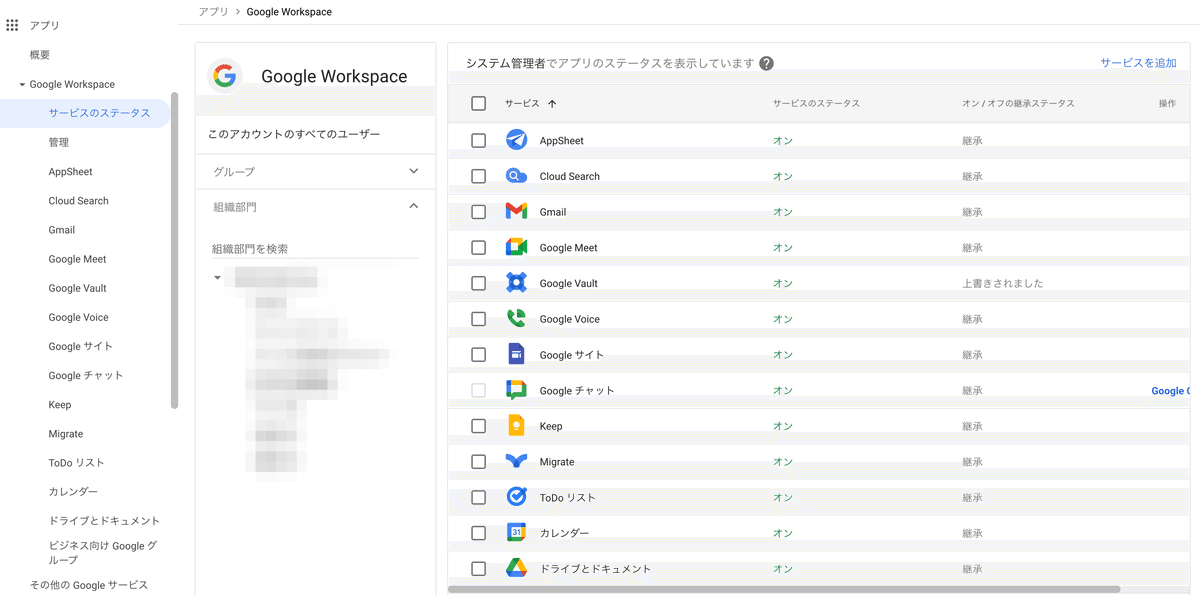Tick the checkbox for the AppSheet row
The height and width of the screenshot is (595, 1200).
(478, 141)
